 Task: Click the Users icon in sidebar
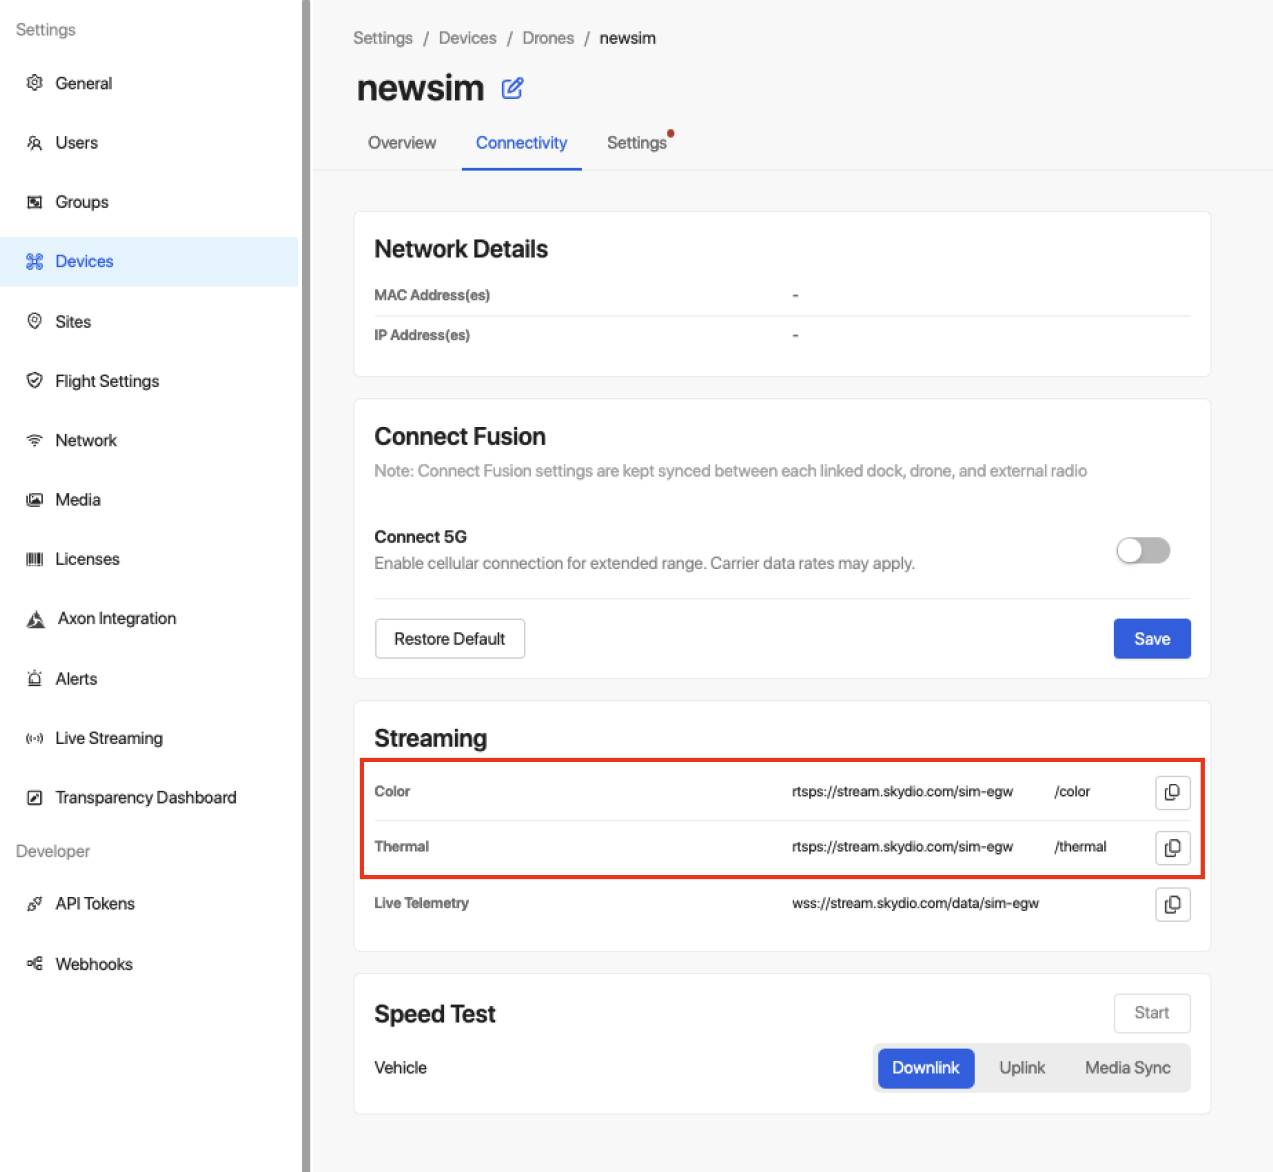click(x=35, y=143)
